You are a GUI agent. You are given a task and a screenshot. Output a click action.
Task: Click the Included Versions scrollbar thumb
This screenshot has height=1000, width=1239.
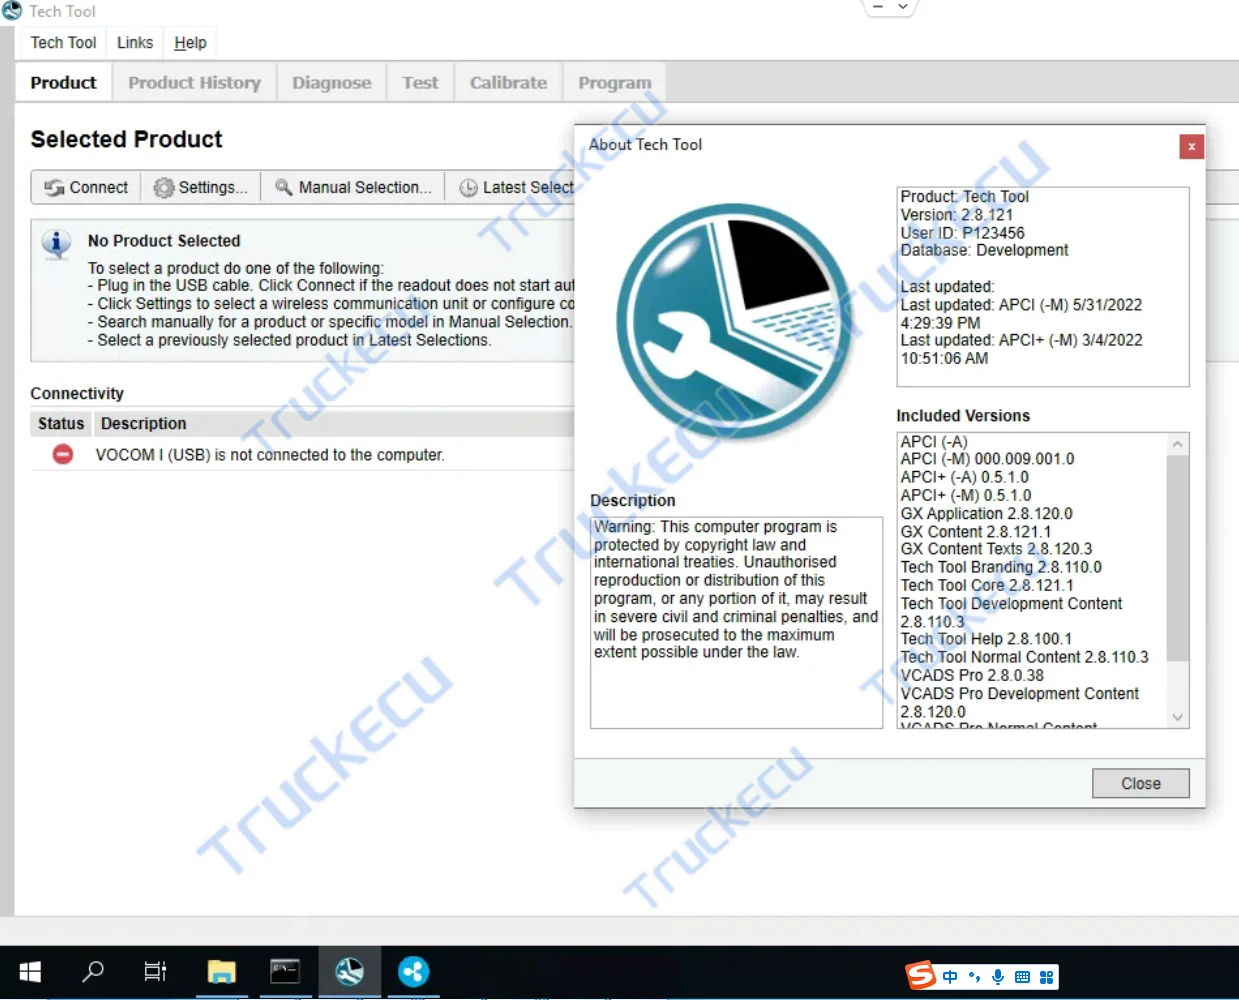[1178, 558]
